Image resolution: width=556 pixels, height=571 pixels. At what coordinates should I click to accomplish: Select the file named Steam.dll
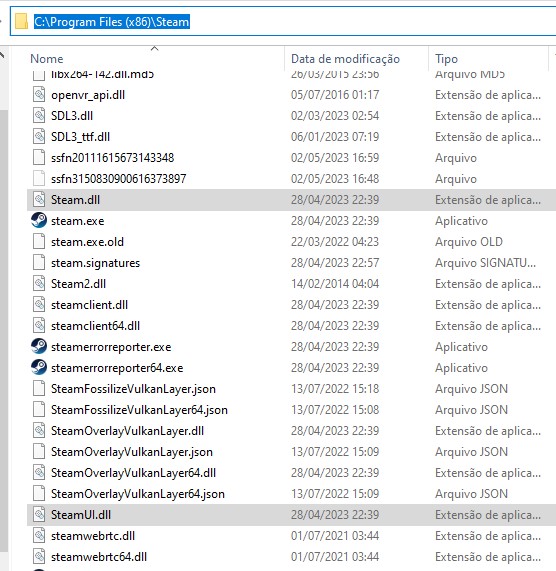(75, 200)
